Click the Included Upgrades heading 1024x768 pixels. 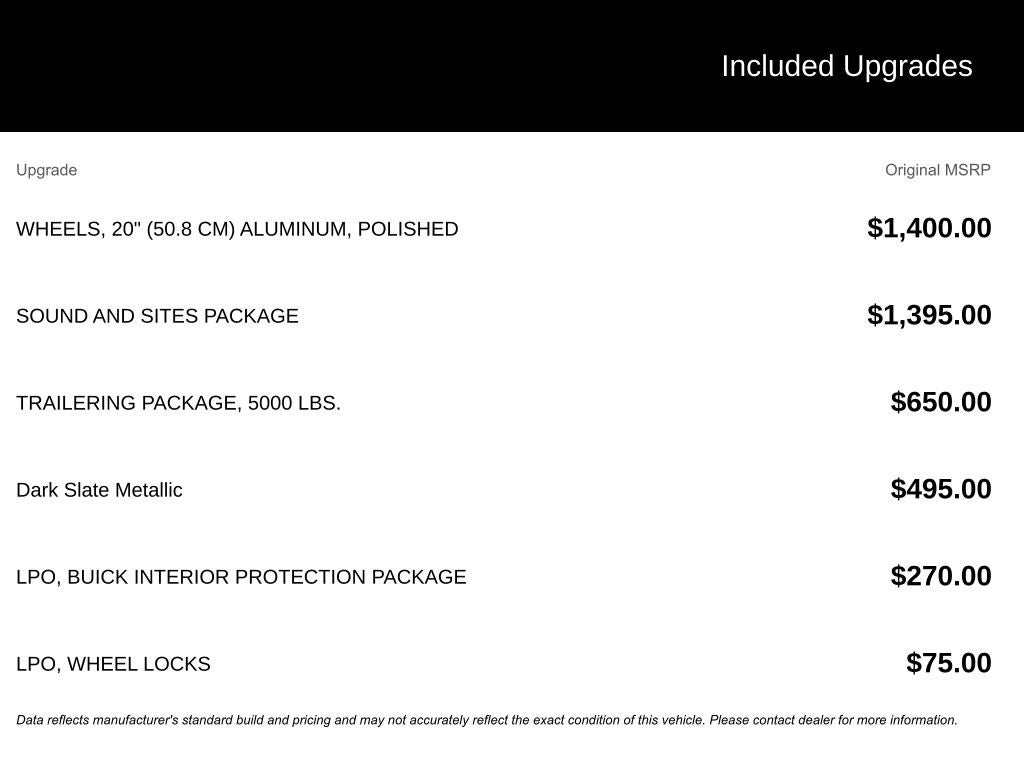846,66
